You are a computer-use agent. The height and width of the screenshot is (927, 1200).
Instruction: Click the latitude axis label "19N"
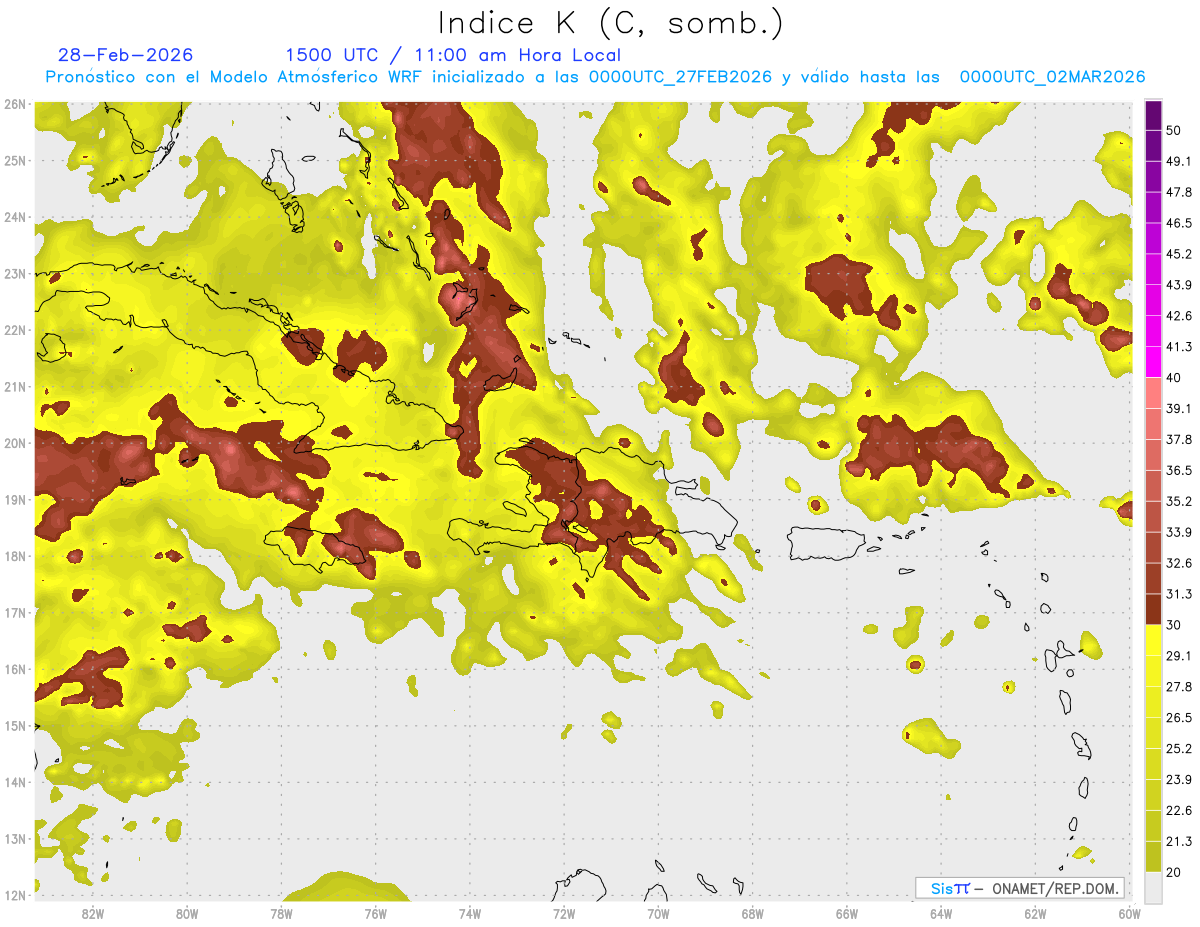point(15,500)
